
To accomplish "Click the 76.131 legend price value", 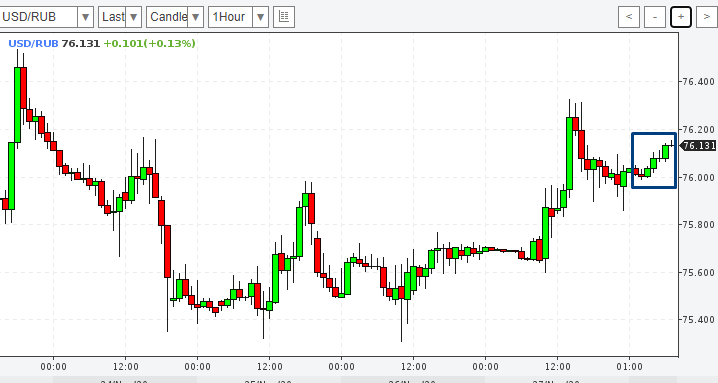I will click(81, 44).
